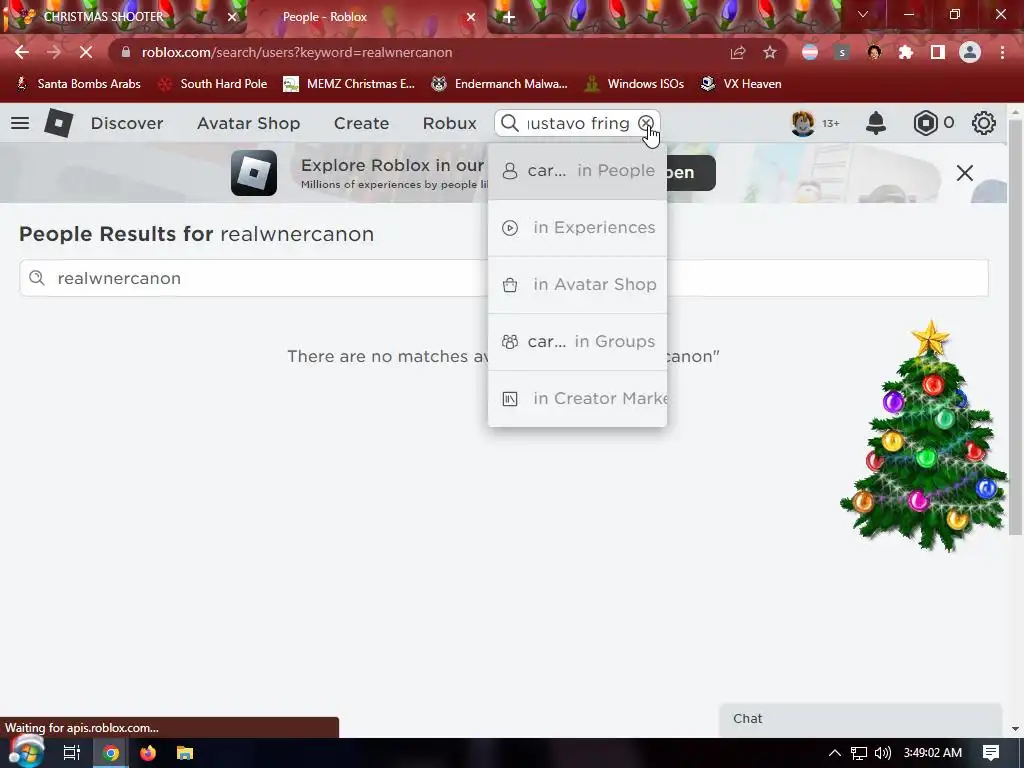Open the notifications bell

pos(876,123)
